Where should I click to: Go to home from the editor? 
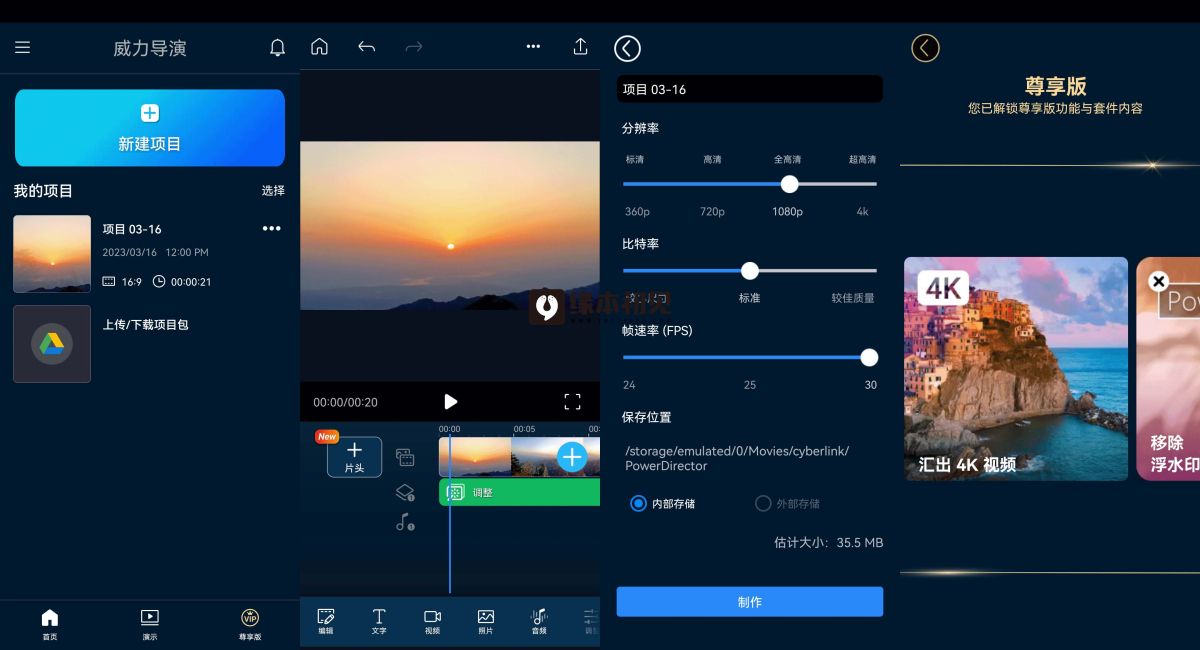(319, 47)
